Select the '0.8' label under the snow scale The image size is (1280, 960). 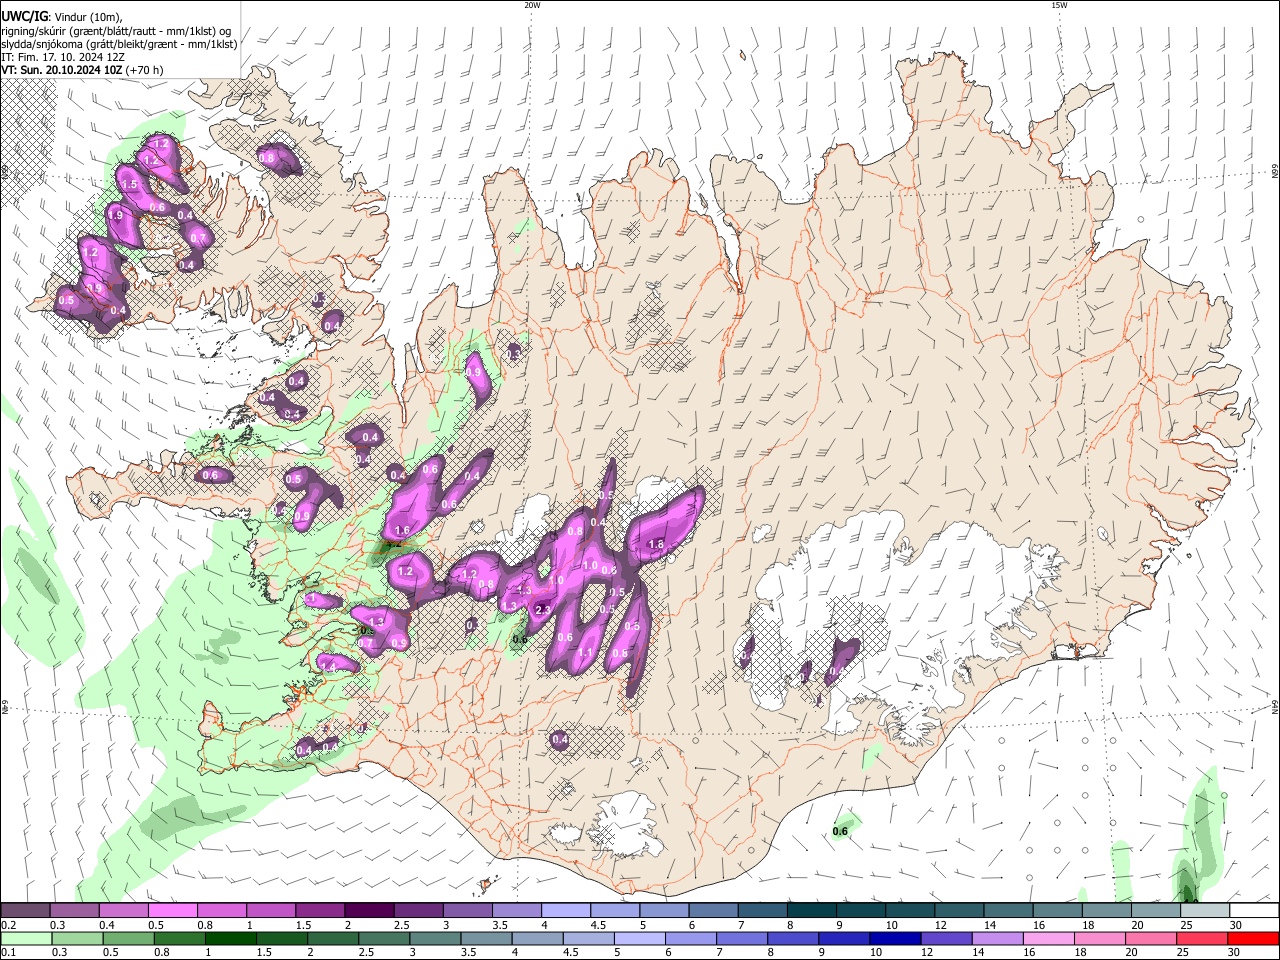[205, 925]
